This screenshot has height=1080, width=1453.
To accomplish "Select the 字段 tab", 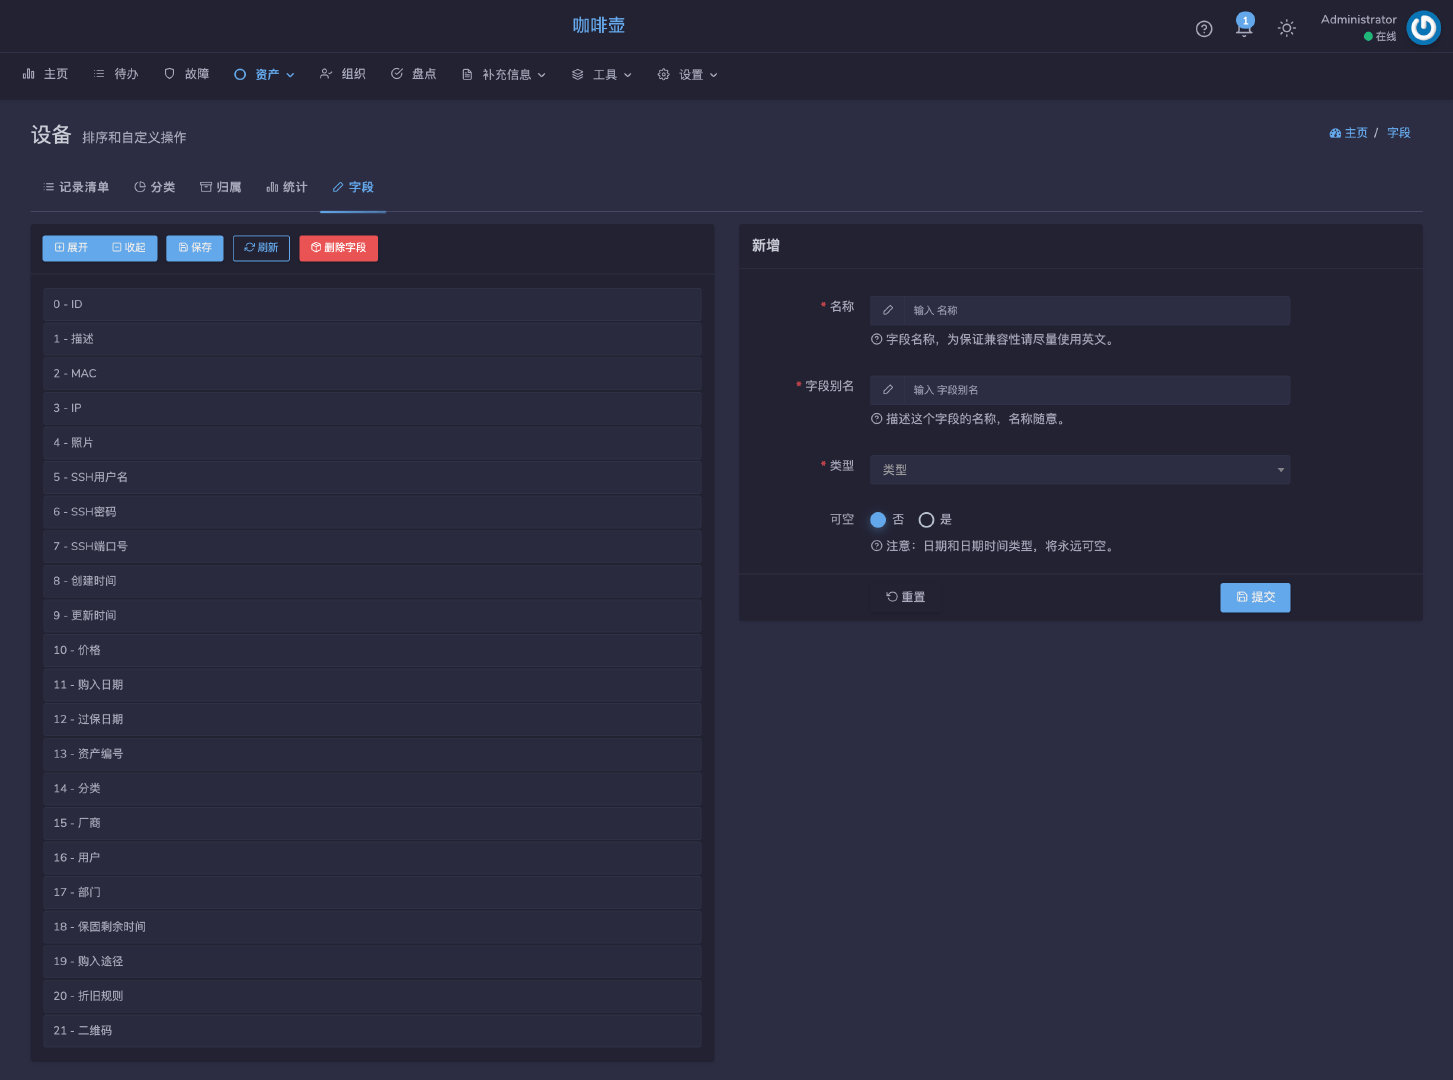I will click(353, 187).
